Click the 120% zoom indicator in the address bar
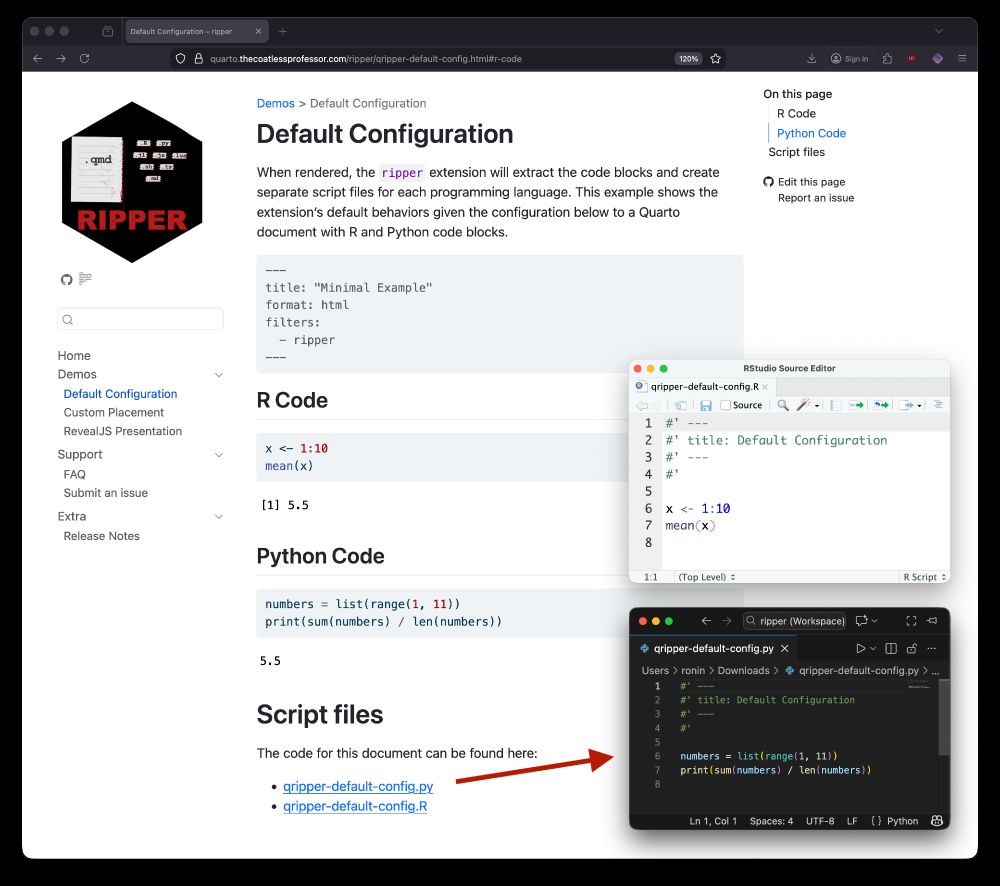The image size is (1000, 886). pyautogui.click(x=688, y=58)
